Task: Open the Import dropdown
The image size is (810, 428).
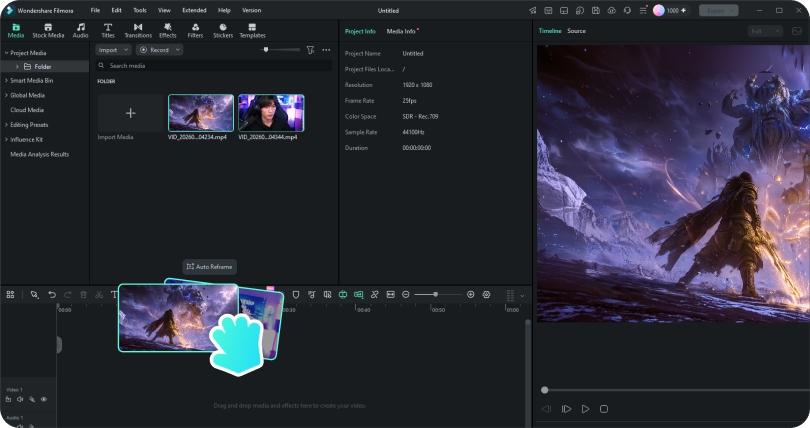Action: (114, 50)
